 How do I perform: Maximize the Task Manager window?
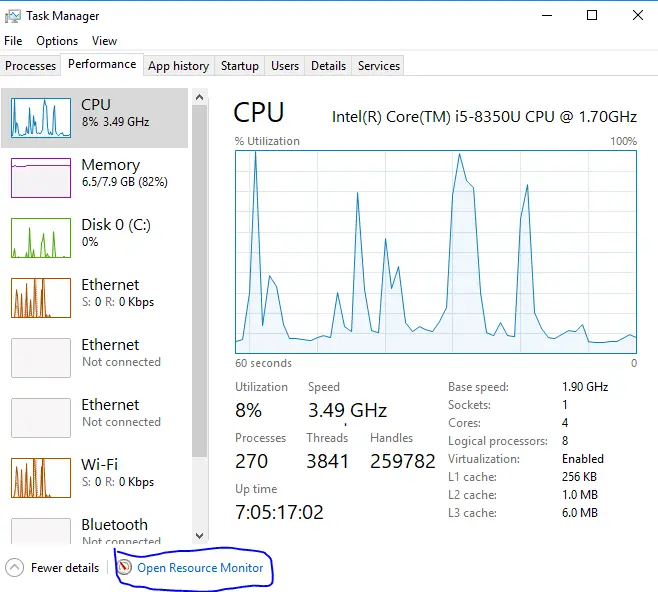pyautogui.click(x=592, y=16)
